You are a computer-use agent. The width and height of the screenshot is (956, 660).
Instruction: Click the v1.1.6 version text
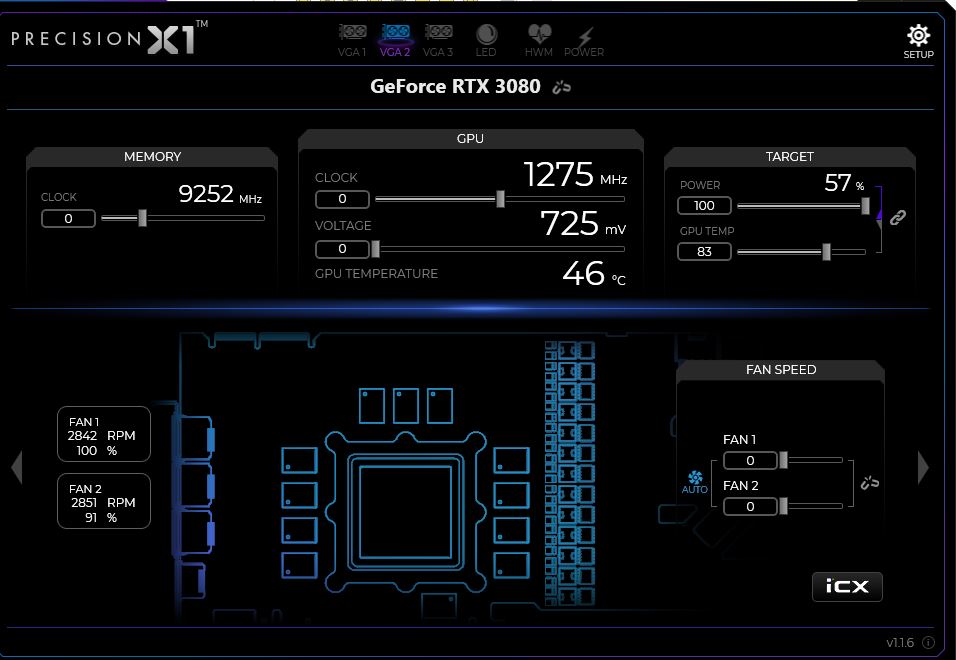tap(900, 643)
